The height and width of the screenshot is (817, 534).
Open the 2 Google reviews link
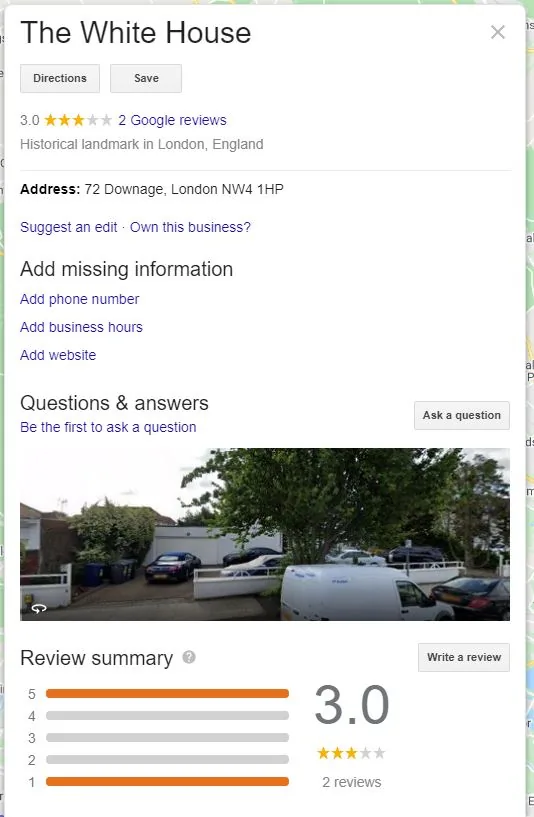point(172,120)
